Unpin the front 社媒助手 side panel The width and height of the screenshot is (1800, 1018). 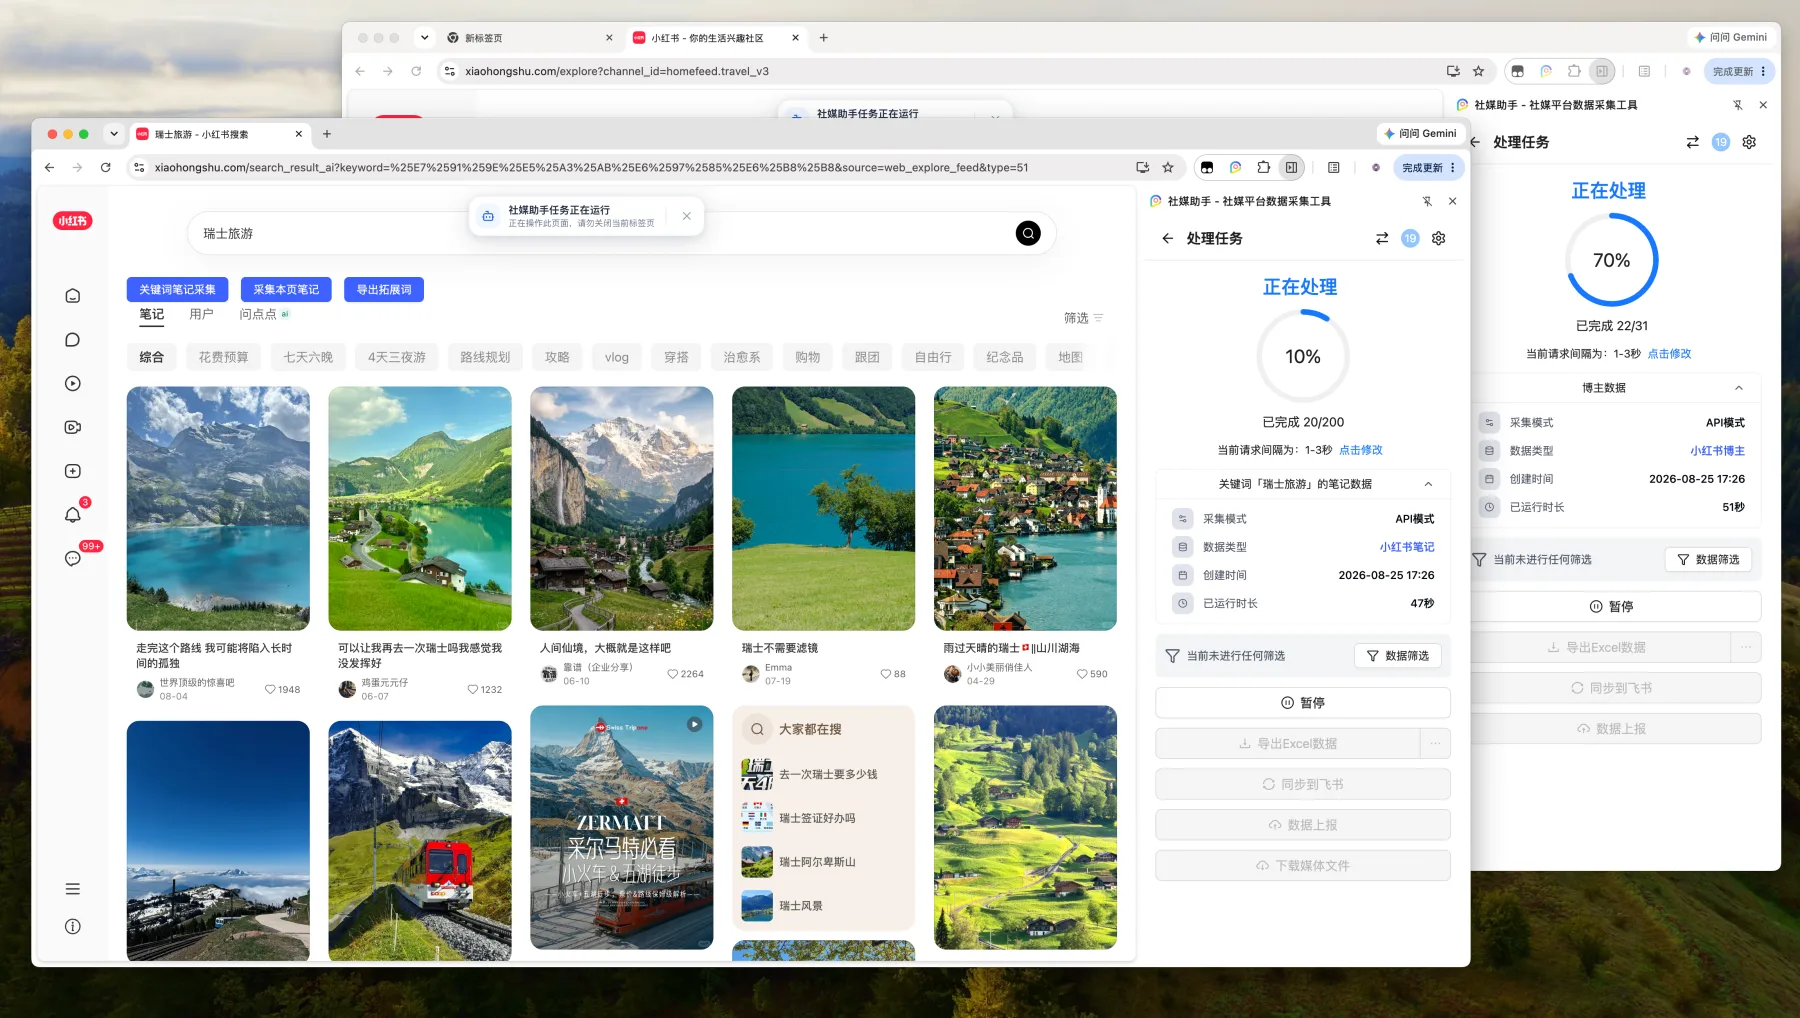(x=1427, y=202)
